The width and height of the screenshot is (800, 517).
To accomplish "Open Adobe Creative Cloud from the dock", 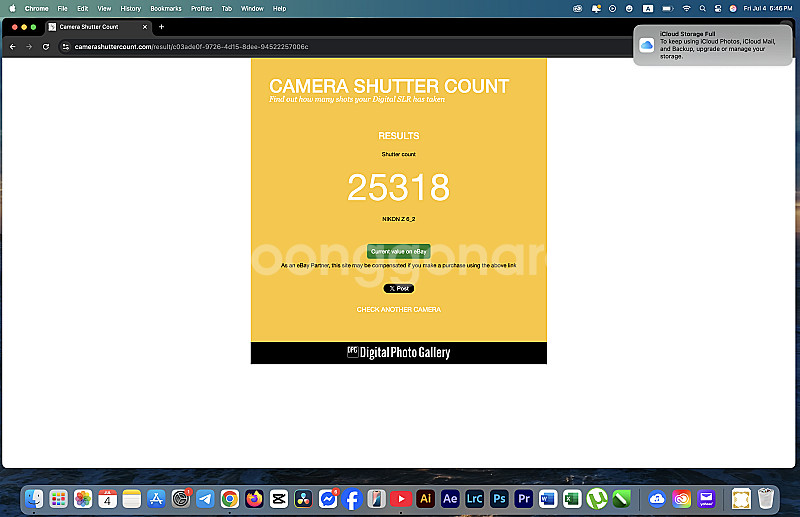I will tap(682, 499).
